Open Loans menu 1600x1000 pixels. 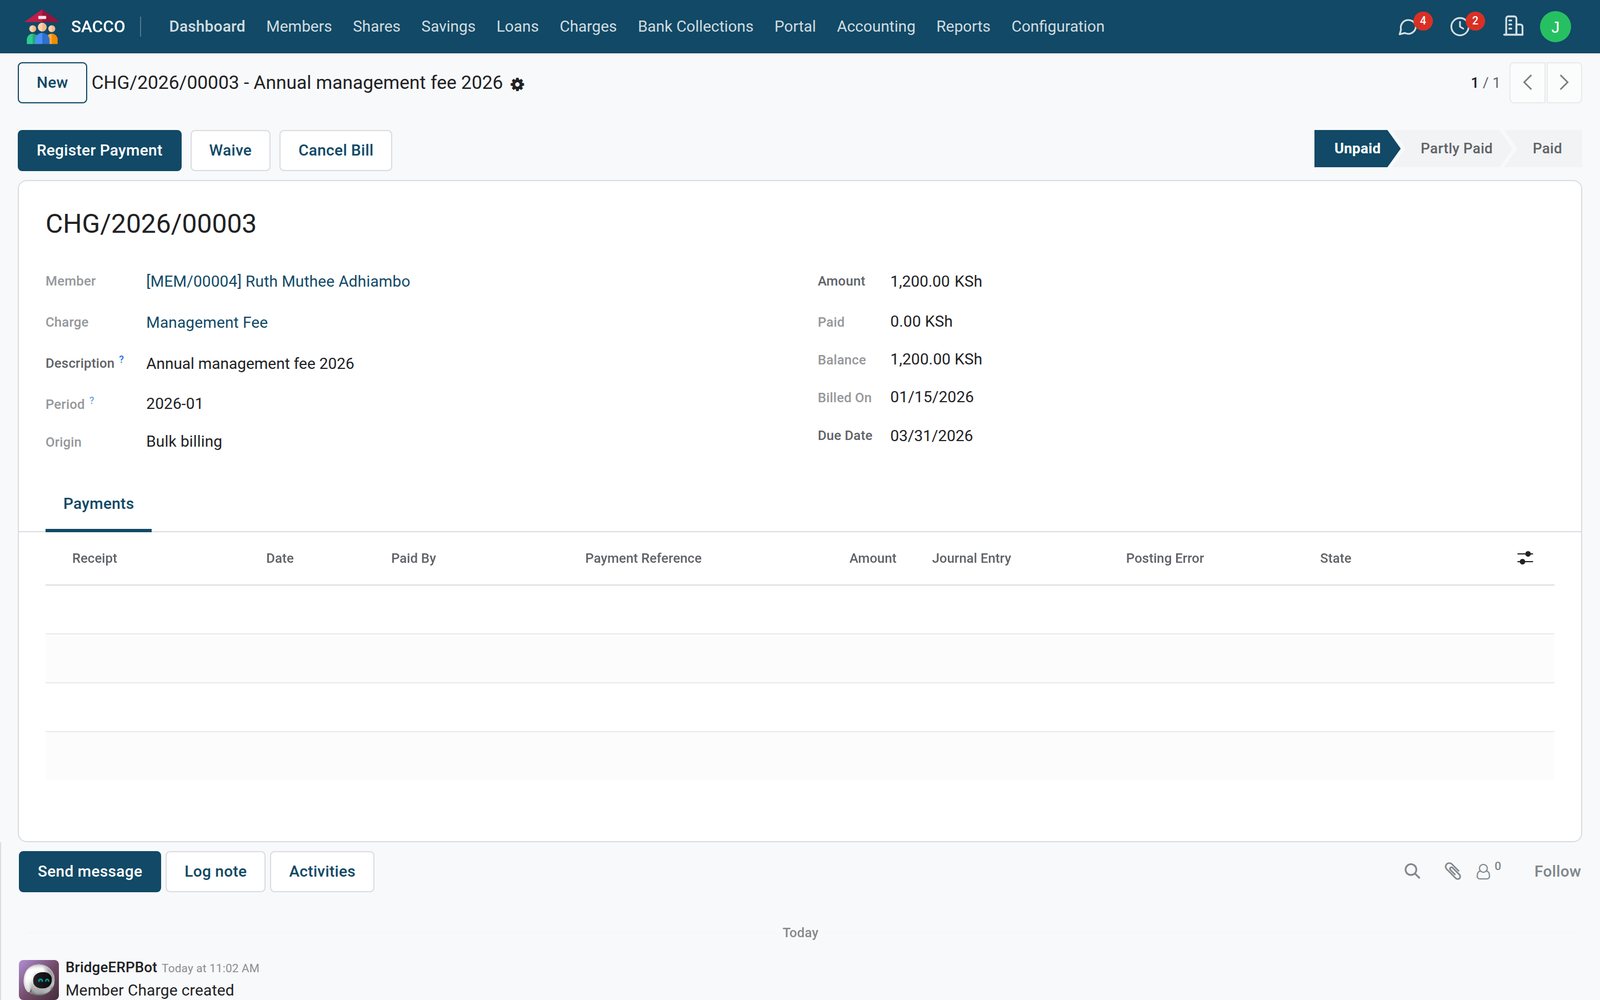tap(517, 27)
